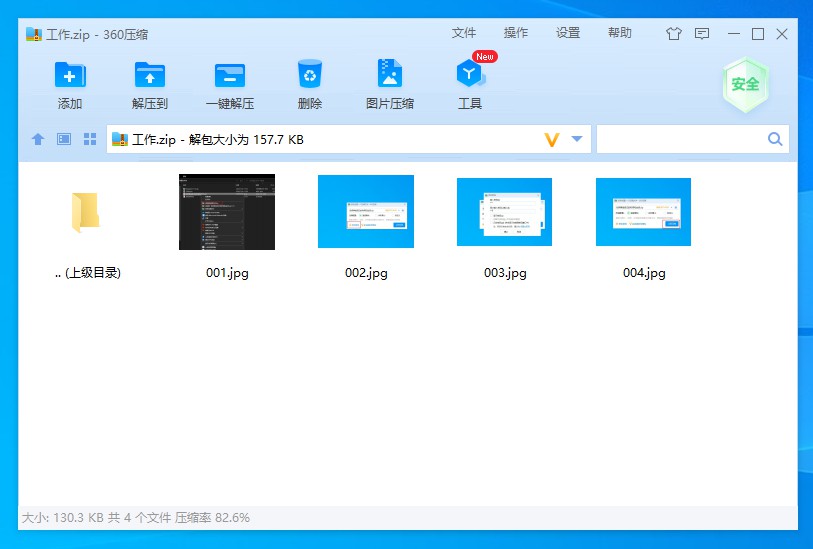The height and width of the screenshot is (549, 813).
Task: Select the 003.jpg thumbnail
Action: pyautogui.click(x=504, y=212)
